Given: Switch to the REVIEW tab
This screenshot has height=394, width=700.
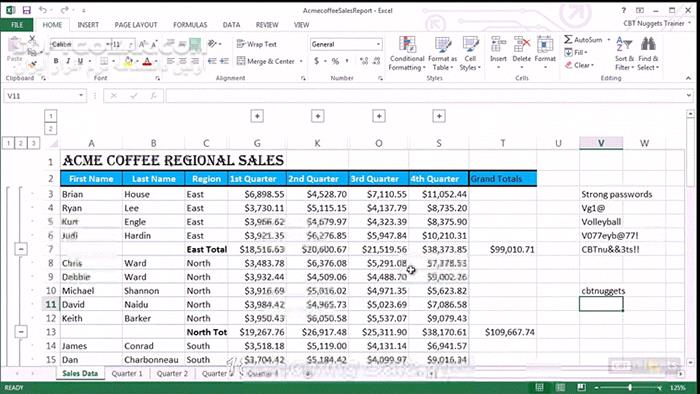Looking at the screenshot, I should pyautogui.click(x=267, y=25).
